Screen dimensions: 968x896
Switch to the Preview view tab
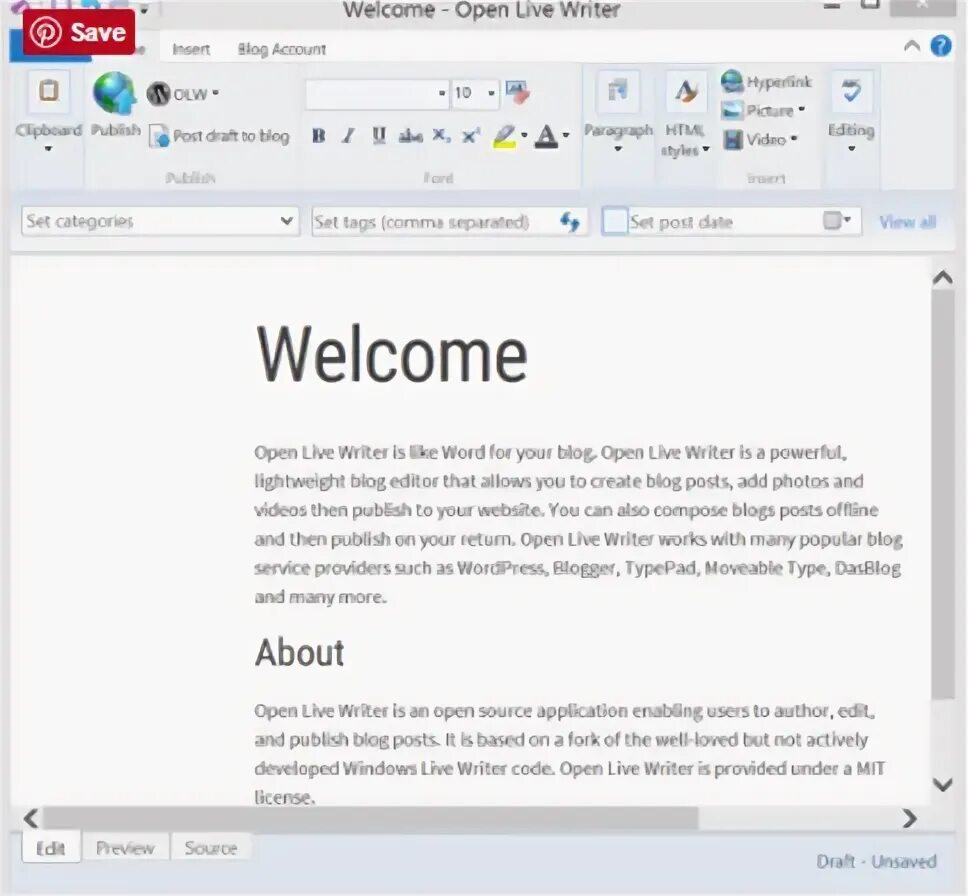pyautogui.click(x=125, y=848)
